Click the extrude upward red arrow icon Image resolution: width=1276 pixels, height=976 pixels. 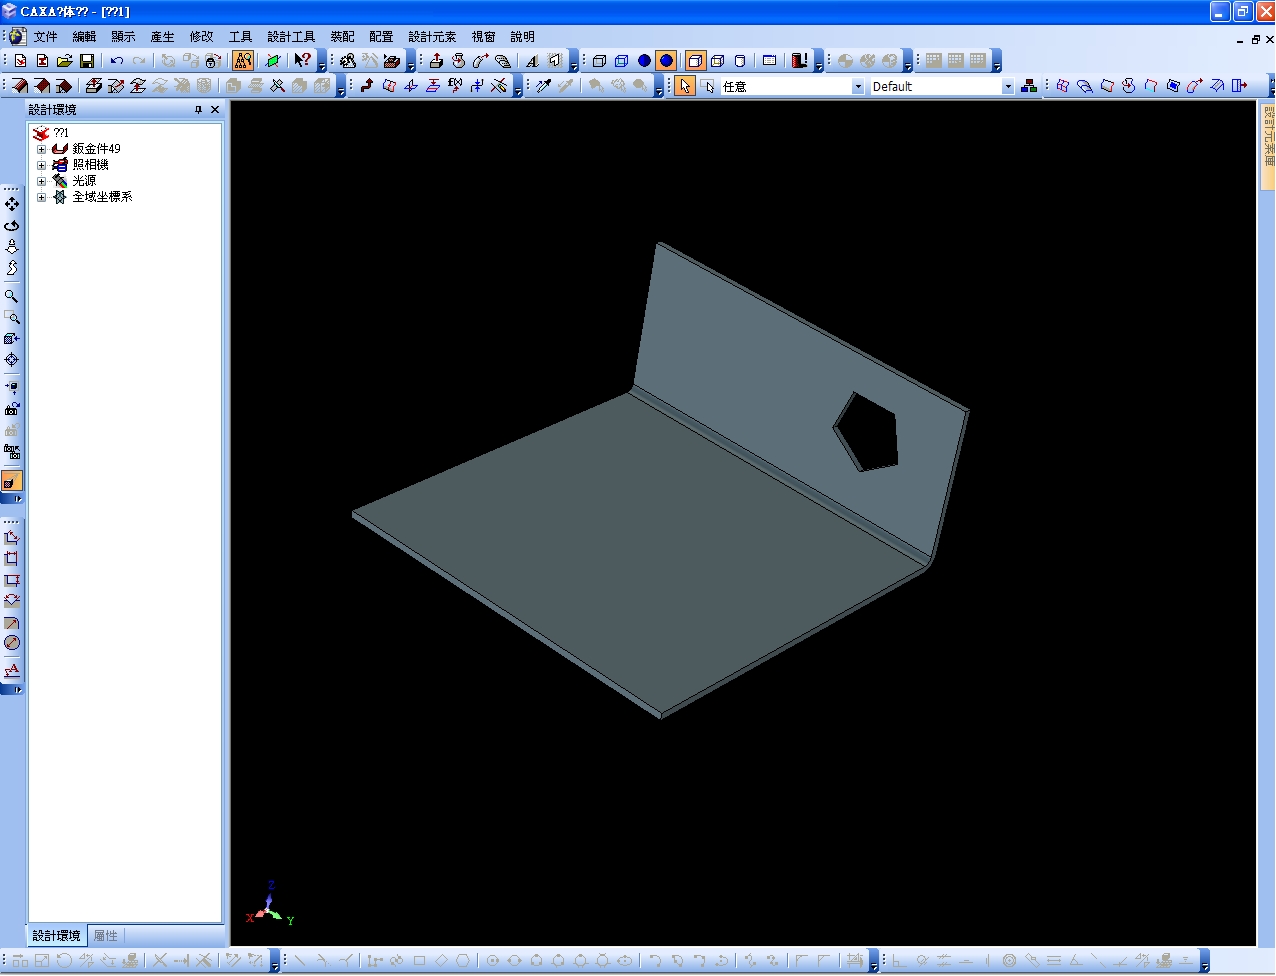pos(435,61)
